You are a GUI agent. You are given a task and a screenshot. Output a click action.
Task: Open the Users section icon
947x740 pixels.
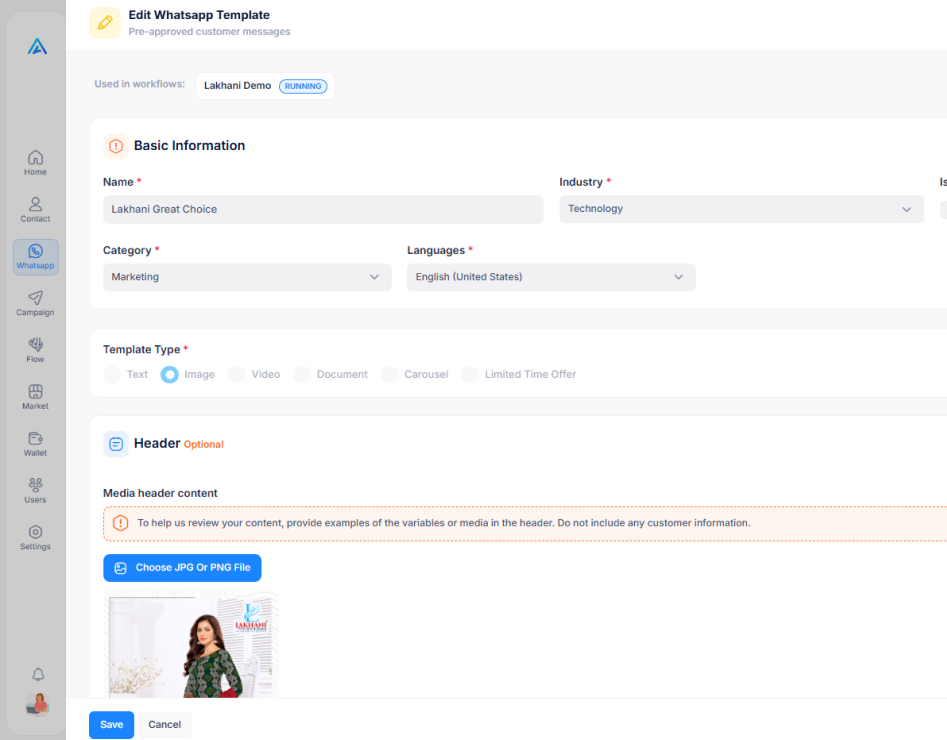pyautogui.click(x=35, y=491)
